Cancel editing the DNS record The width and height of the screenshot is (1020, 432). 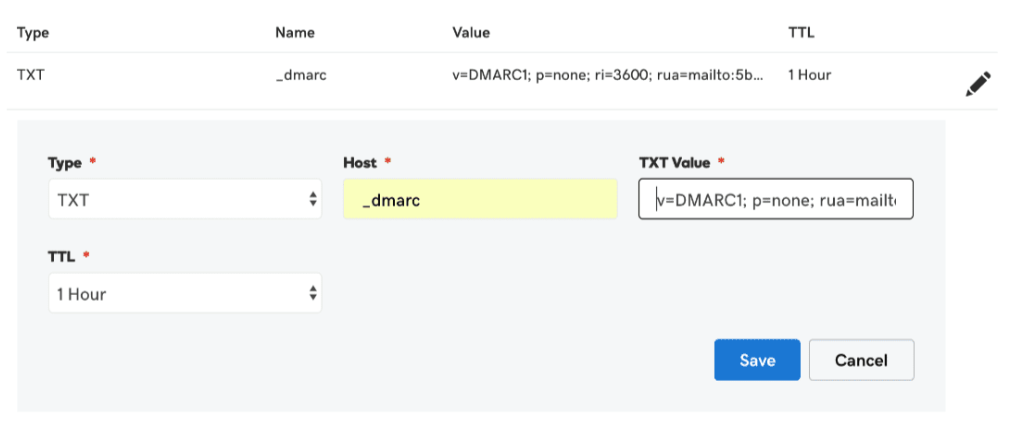[861, 360]
